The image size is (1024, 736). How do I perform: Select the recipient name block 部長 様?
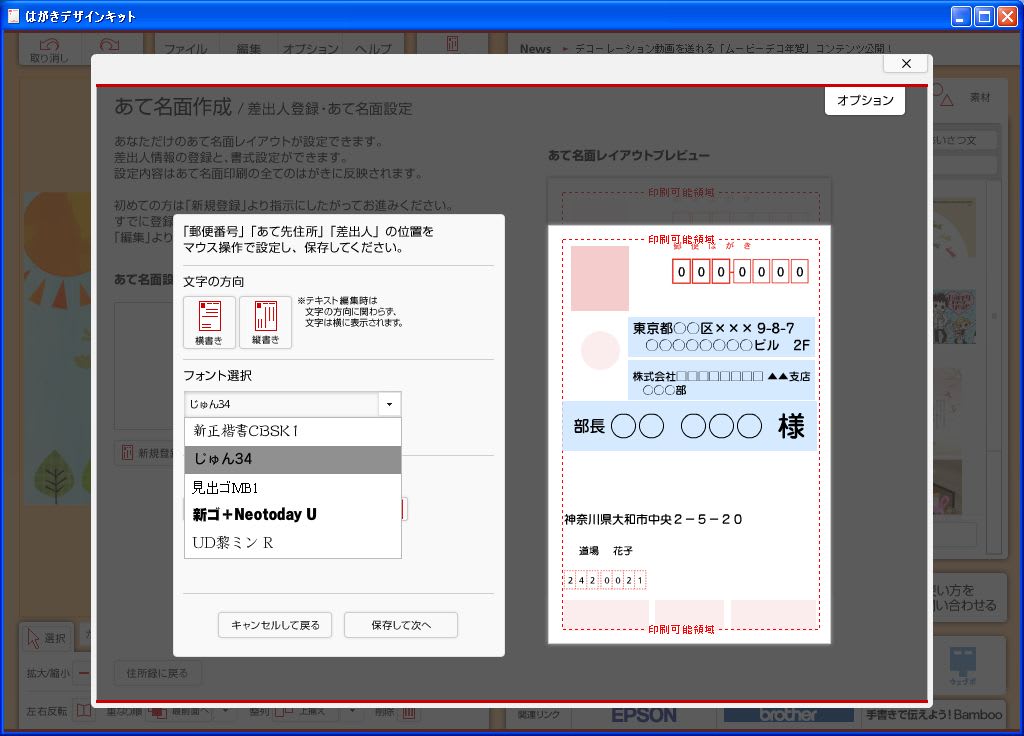pyautogui.click(x=689, y=427)
